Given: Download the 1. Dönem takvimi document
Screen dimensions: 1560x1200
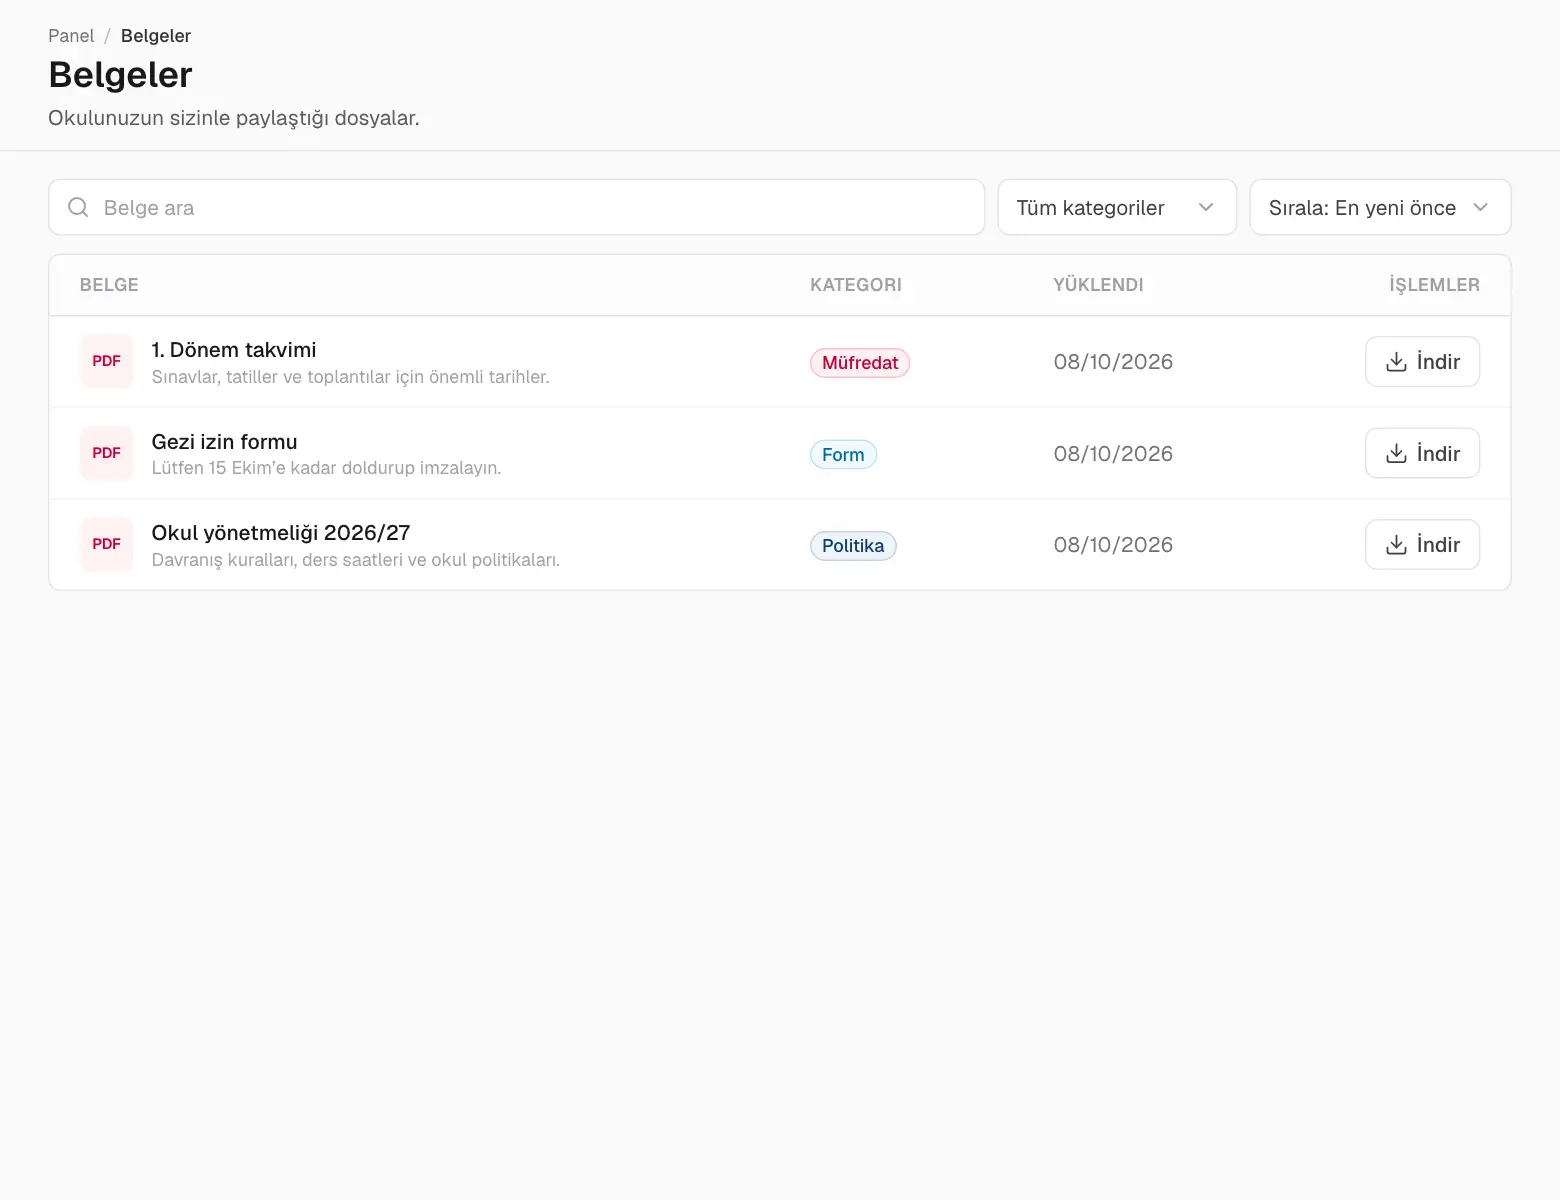Looking at the screenshot, I should [1422, 361].
